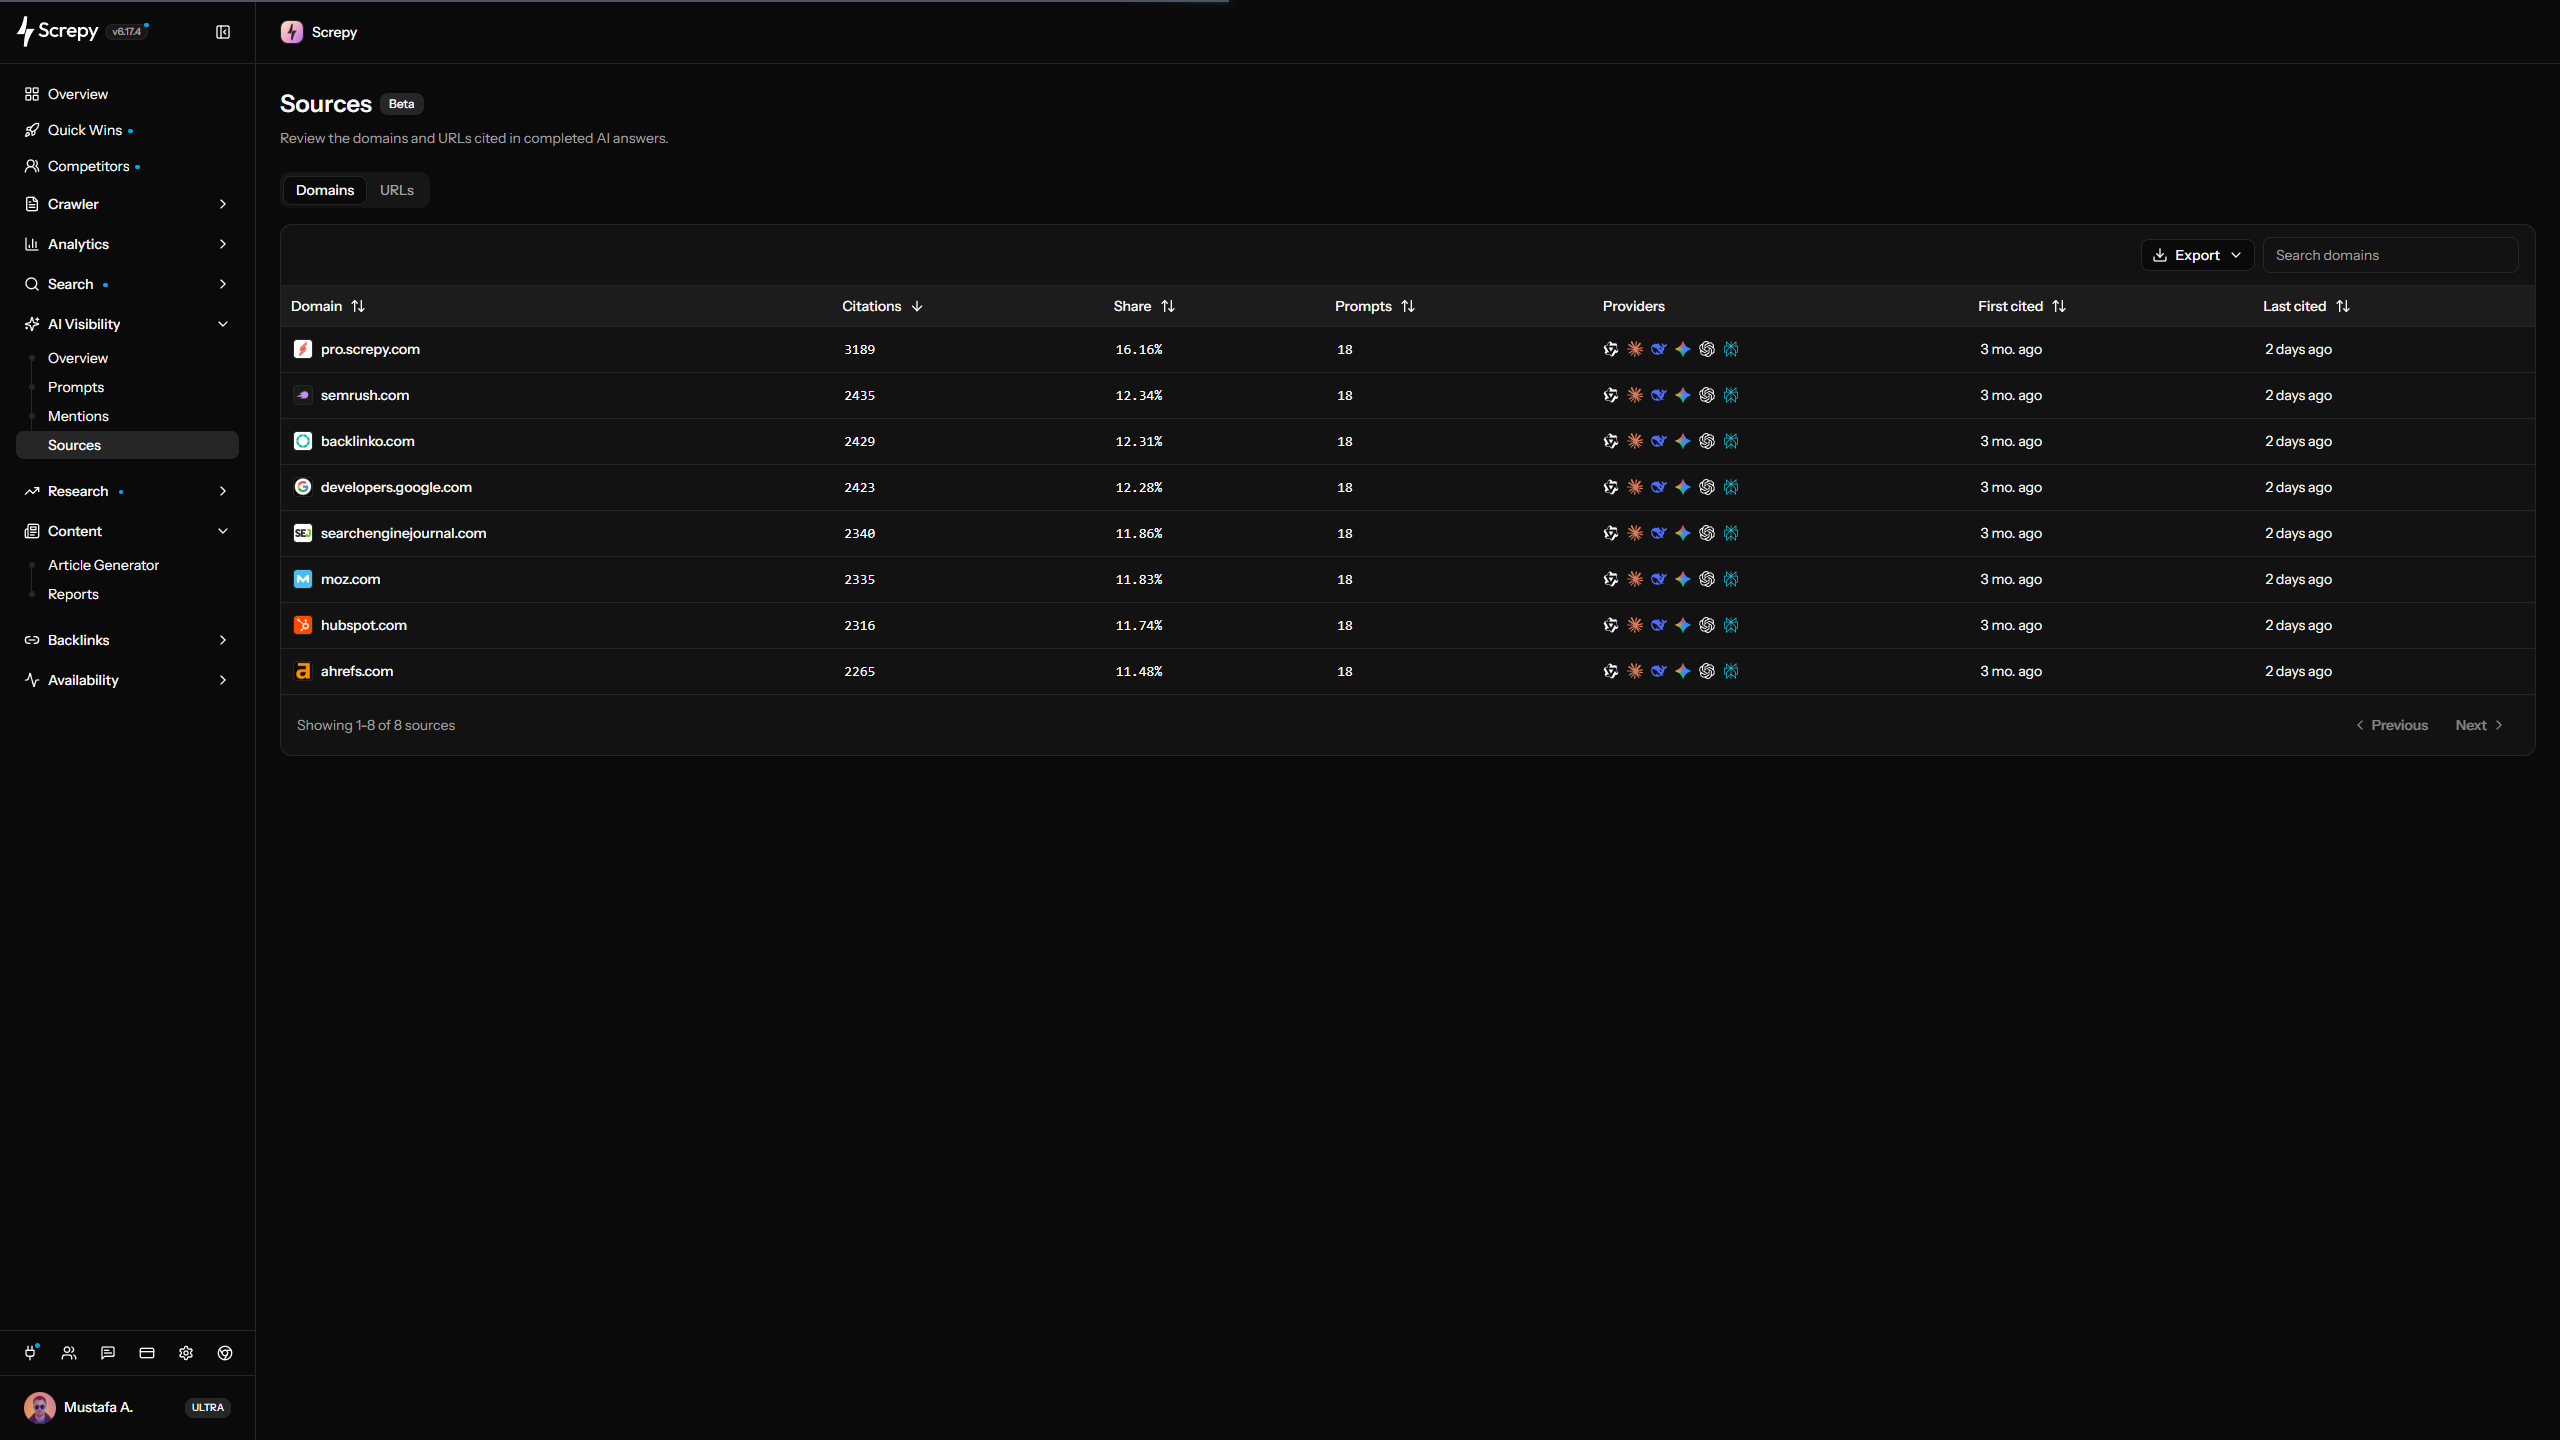Image resolution: width=2560 pixels, height=1440 pixels.
Task: Click the Chrome extension icon in the sidebar footer
Action: 225,1353
